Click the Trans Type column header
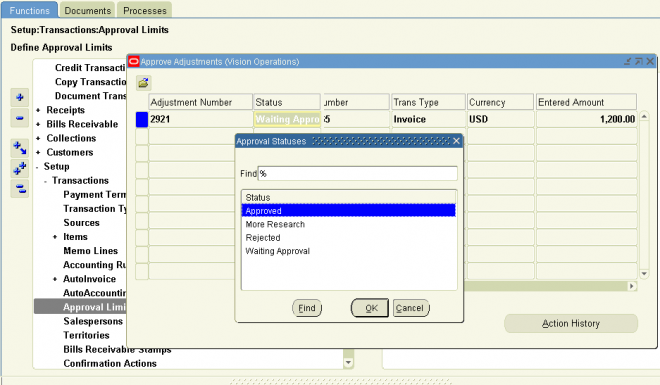This screenshot has width=660, height=385. click(428, 102)
